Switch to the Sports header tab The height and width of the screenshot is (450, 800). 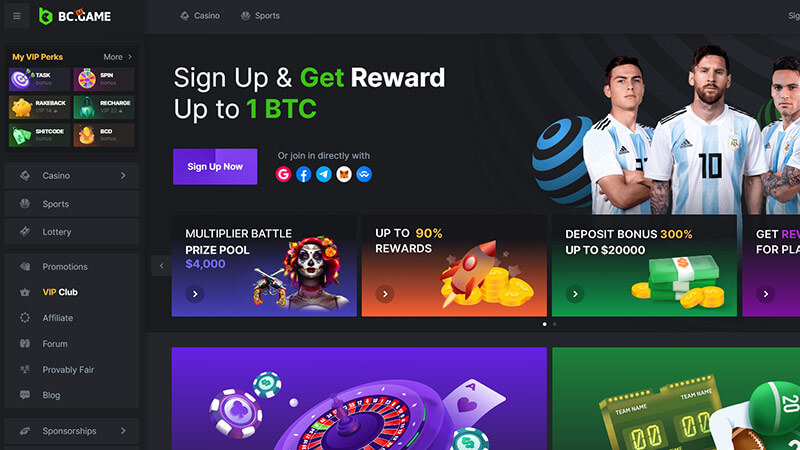click(x=260, y=16)
